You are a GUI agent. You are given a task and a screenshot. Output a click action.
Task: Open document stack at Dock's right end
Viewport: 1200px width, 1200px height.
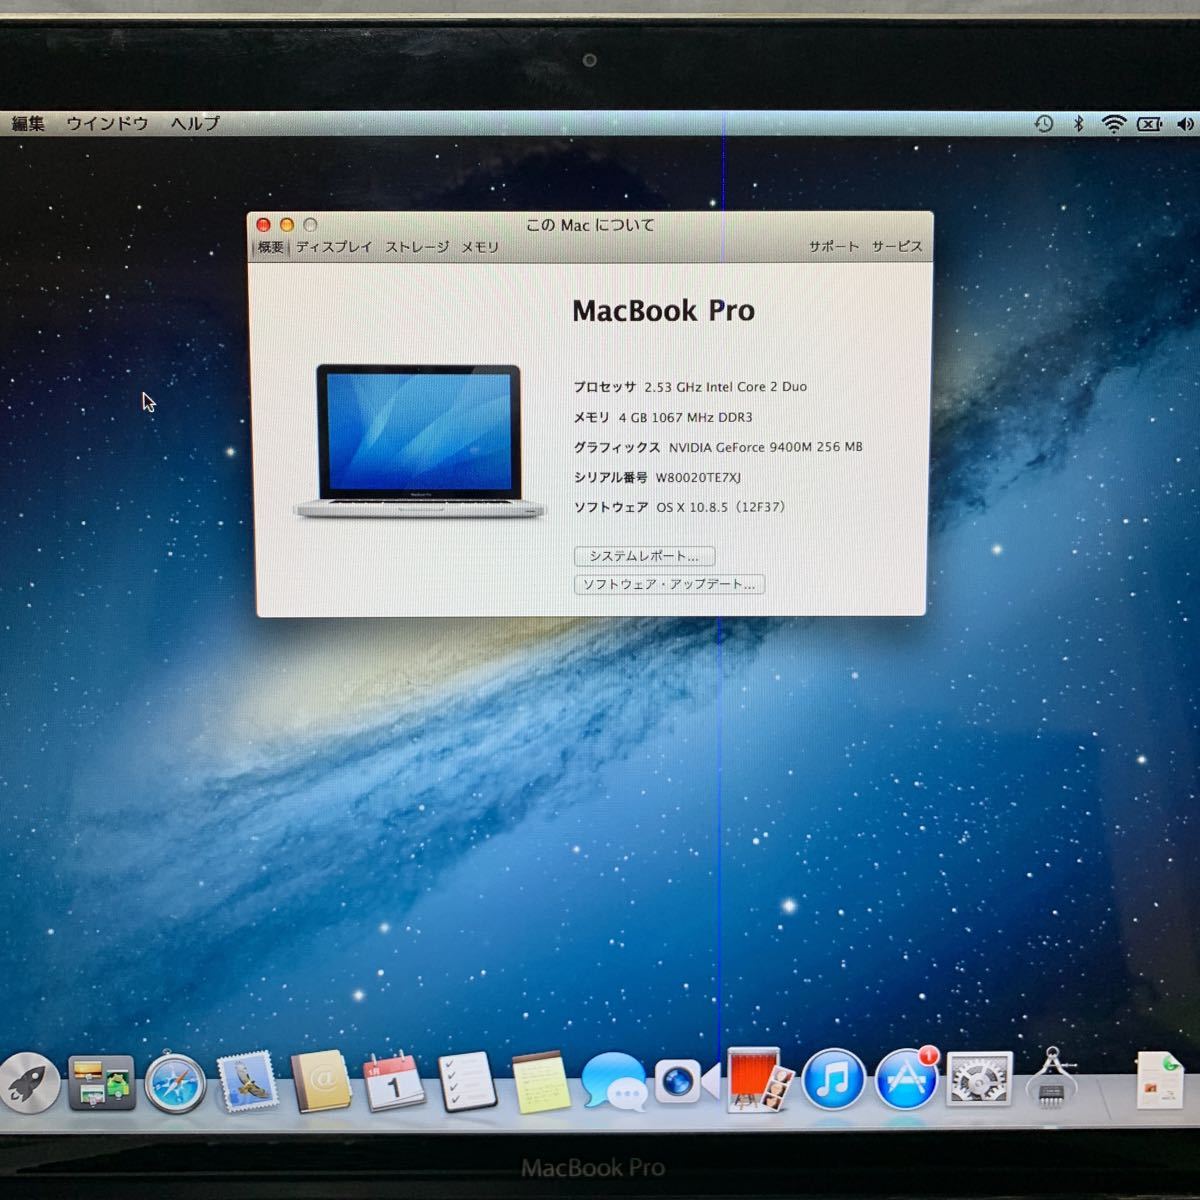click(x=1160, y=1080)
